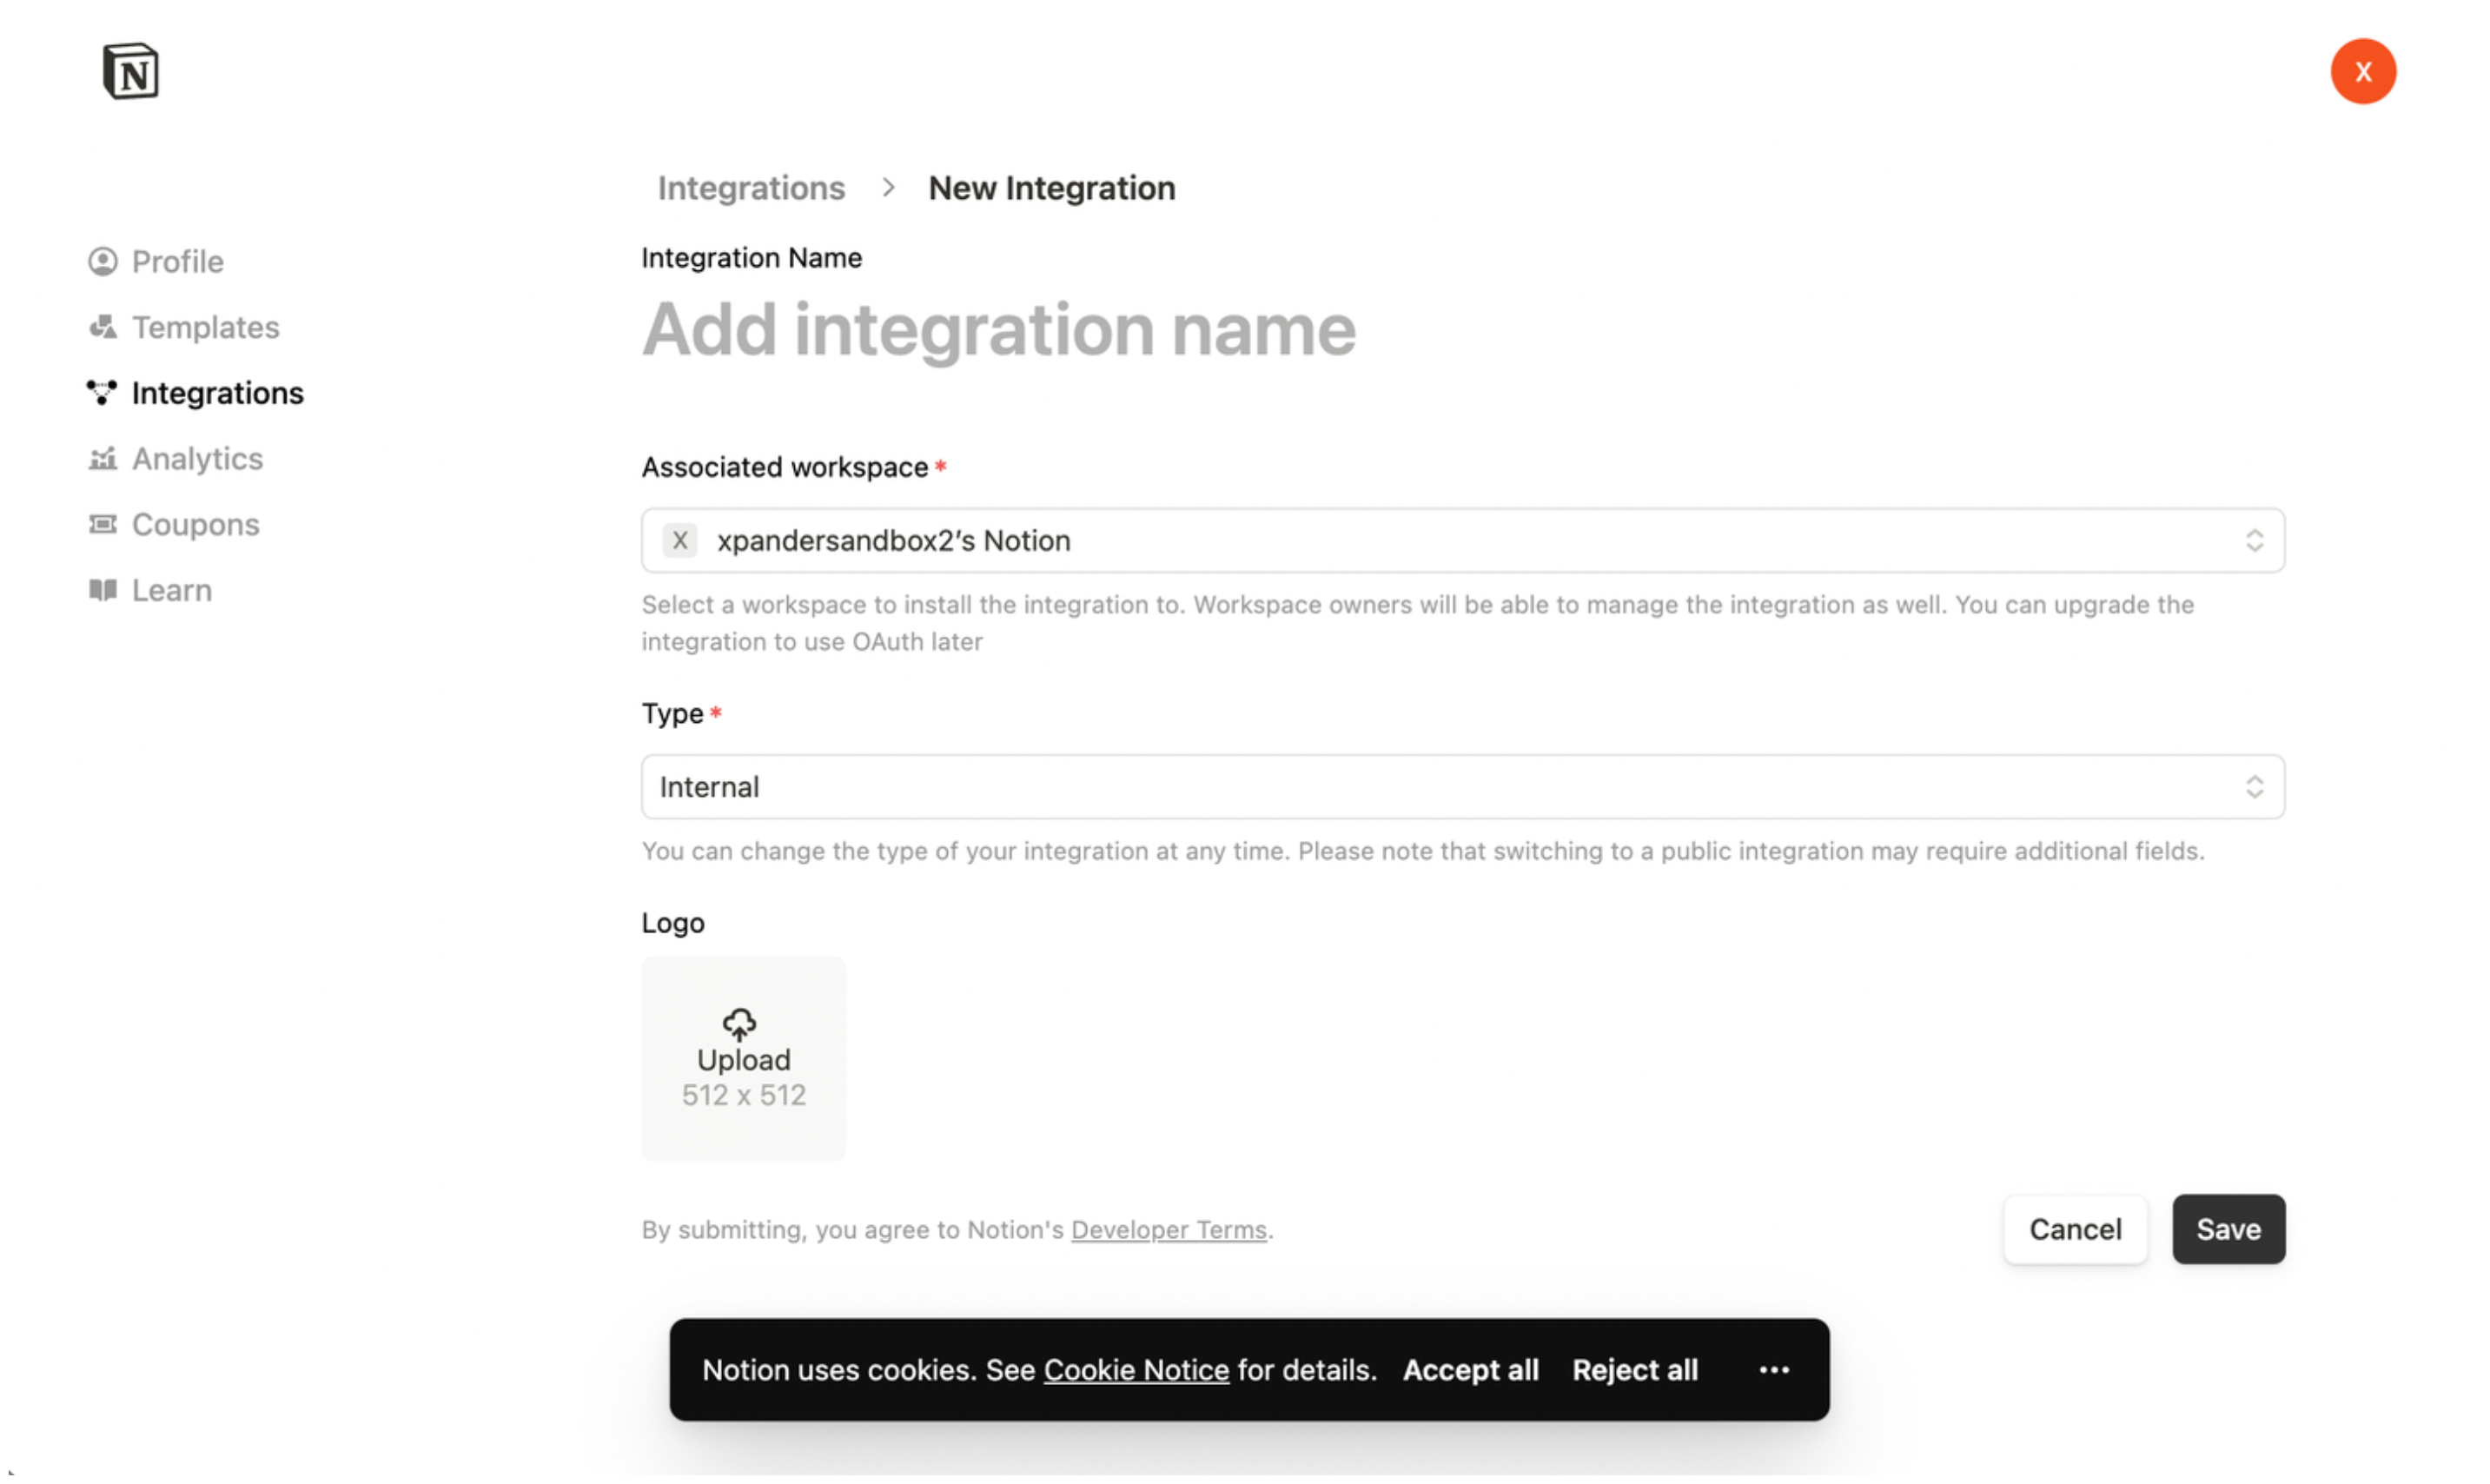Click the Coupons ticket icon in sidebar
The width and height of the screenshot is (2490, 1484).
pos(102,524)
